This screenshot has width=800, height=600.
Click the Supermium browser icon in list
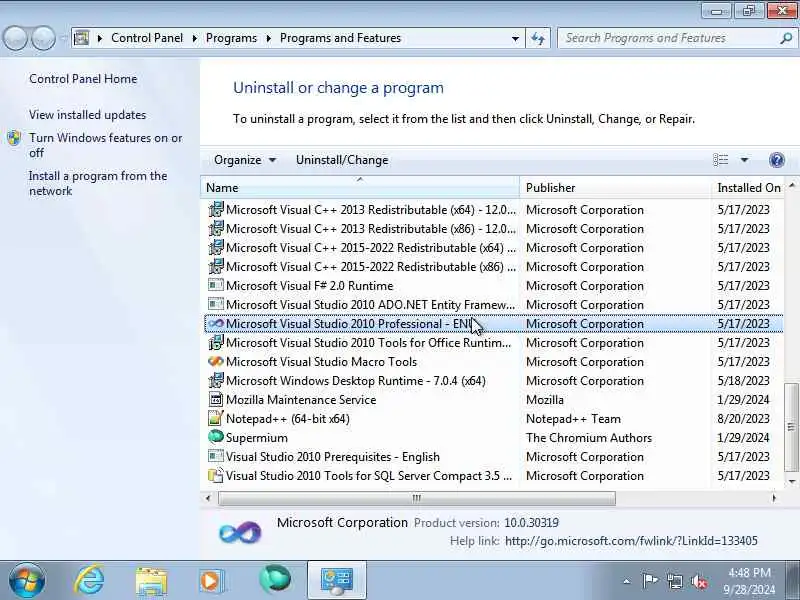coord(216,437)
